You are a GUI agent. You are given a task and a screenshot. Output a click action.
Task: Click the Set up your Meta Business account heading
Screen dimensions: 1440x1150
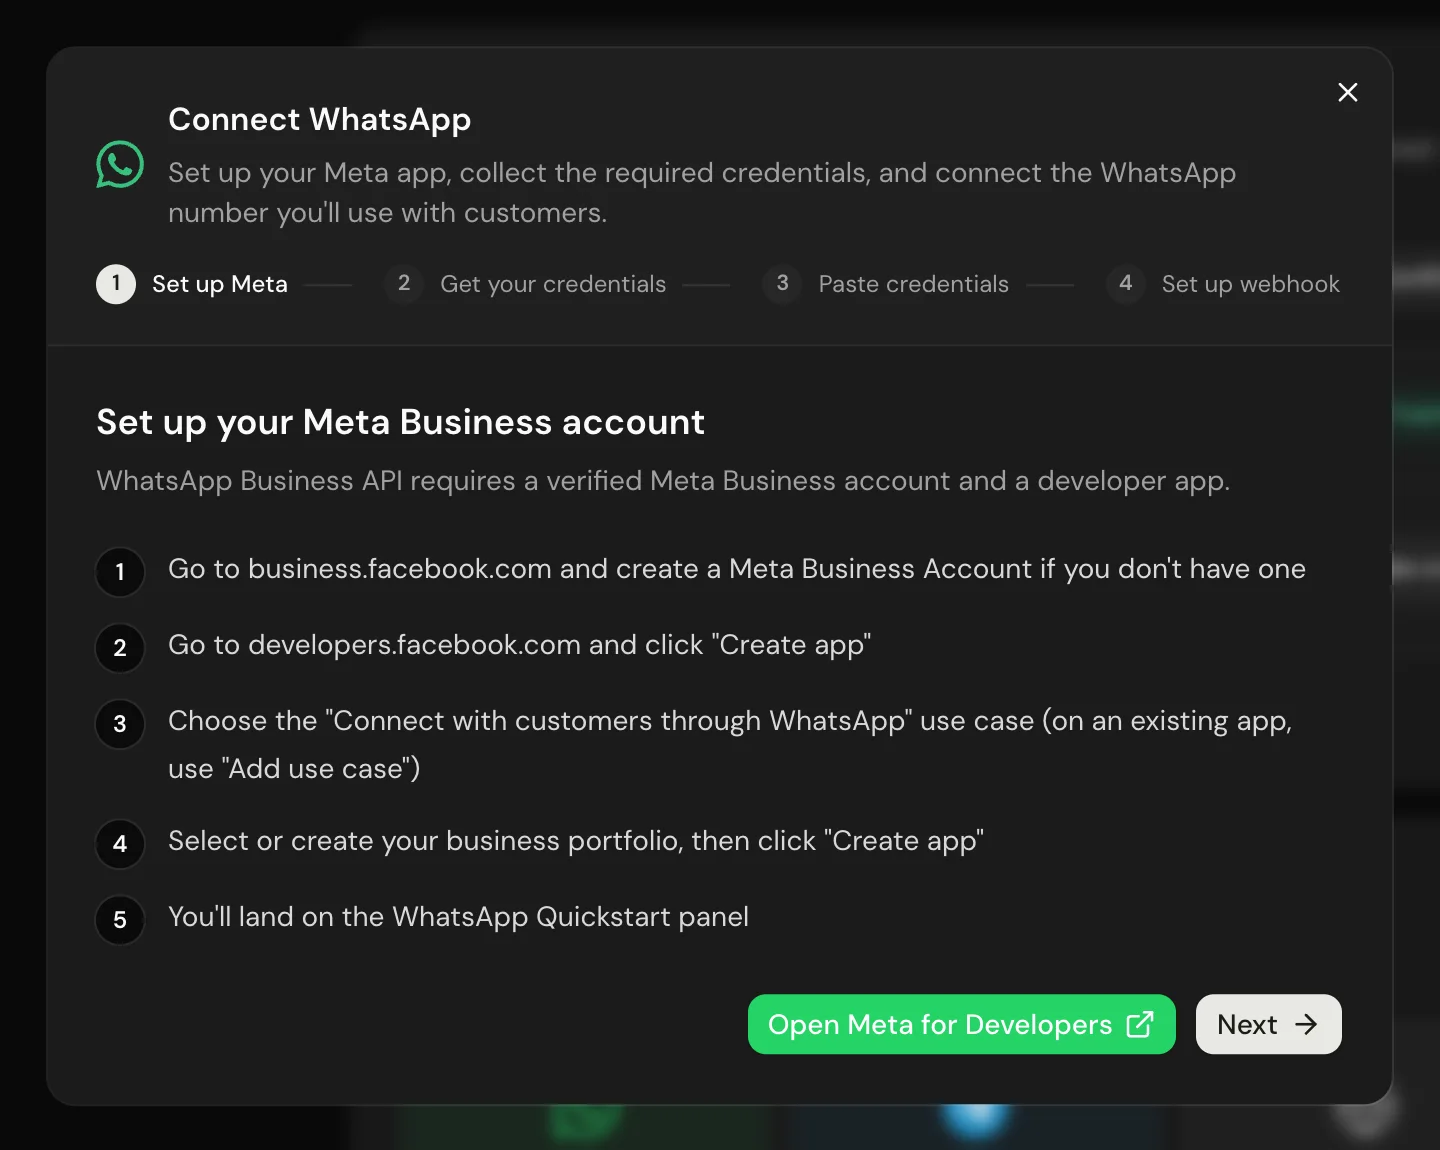click(401, 423)
